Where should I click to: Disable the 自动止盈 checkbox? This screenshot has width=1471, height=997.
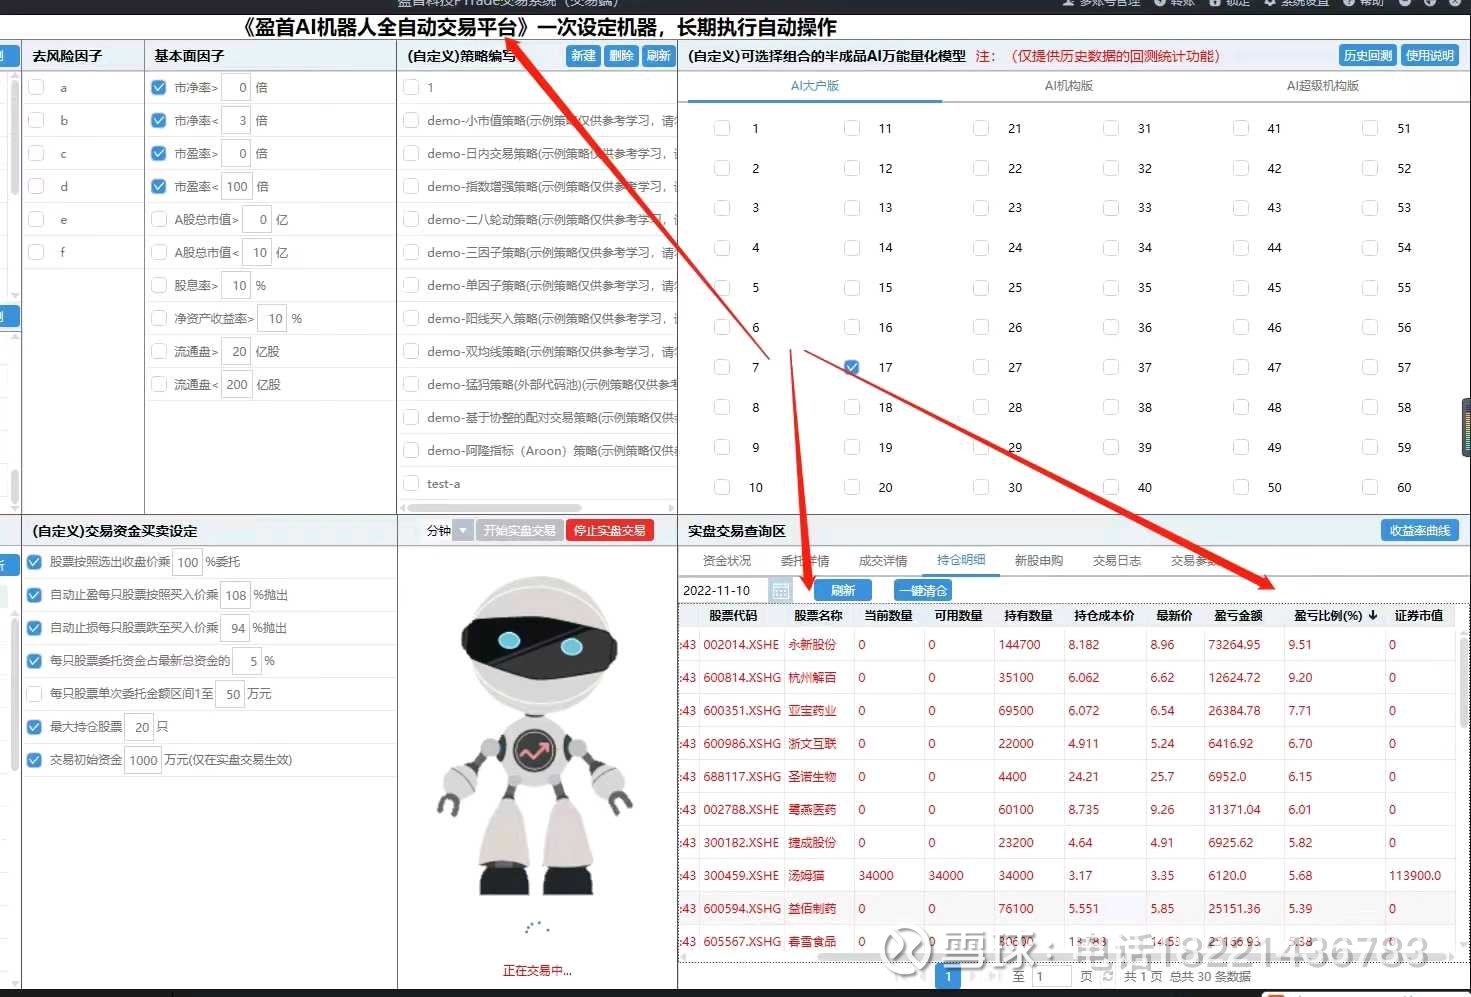tap(33, 594)
